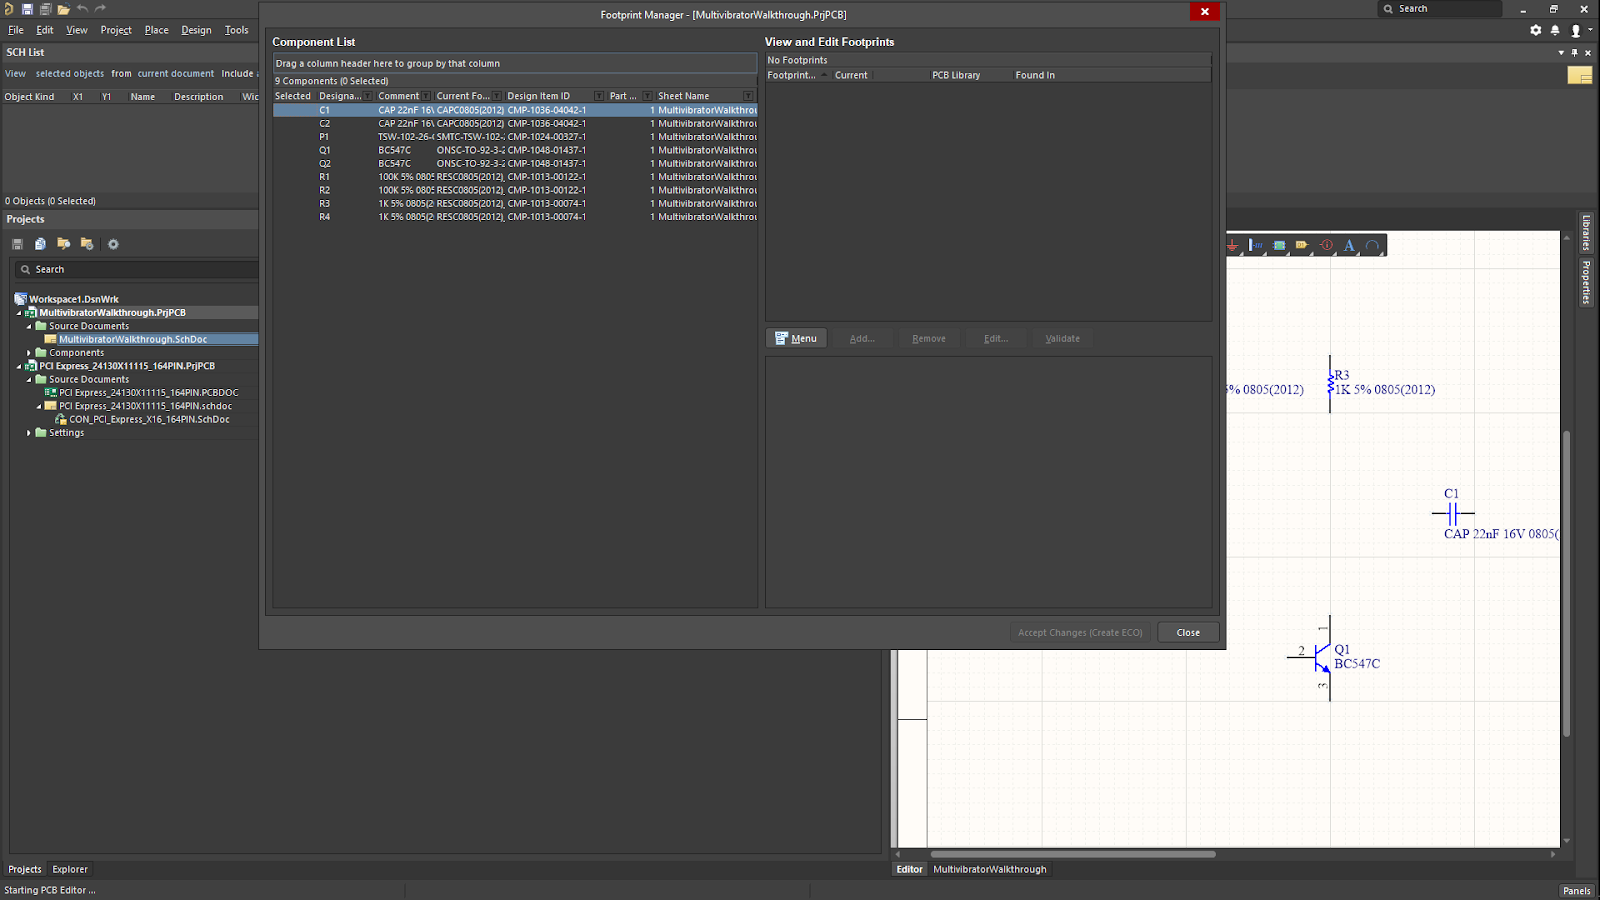
Task: Open the Libraries side panel tab
Action: (x=1586, y=233)
